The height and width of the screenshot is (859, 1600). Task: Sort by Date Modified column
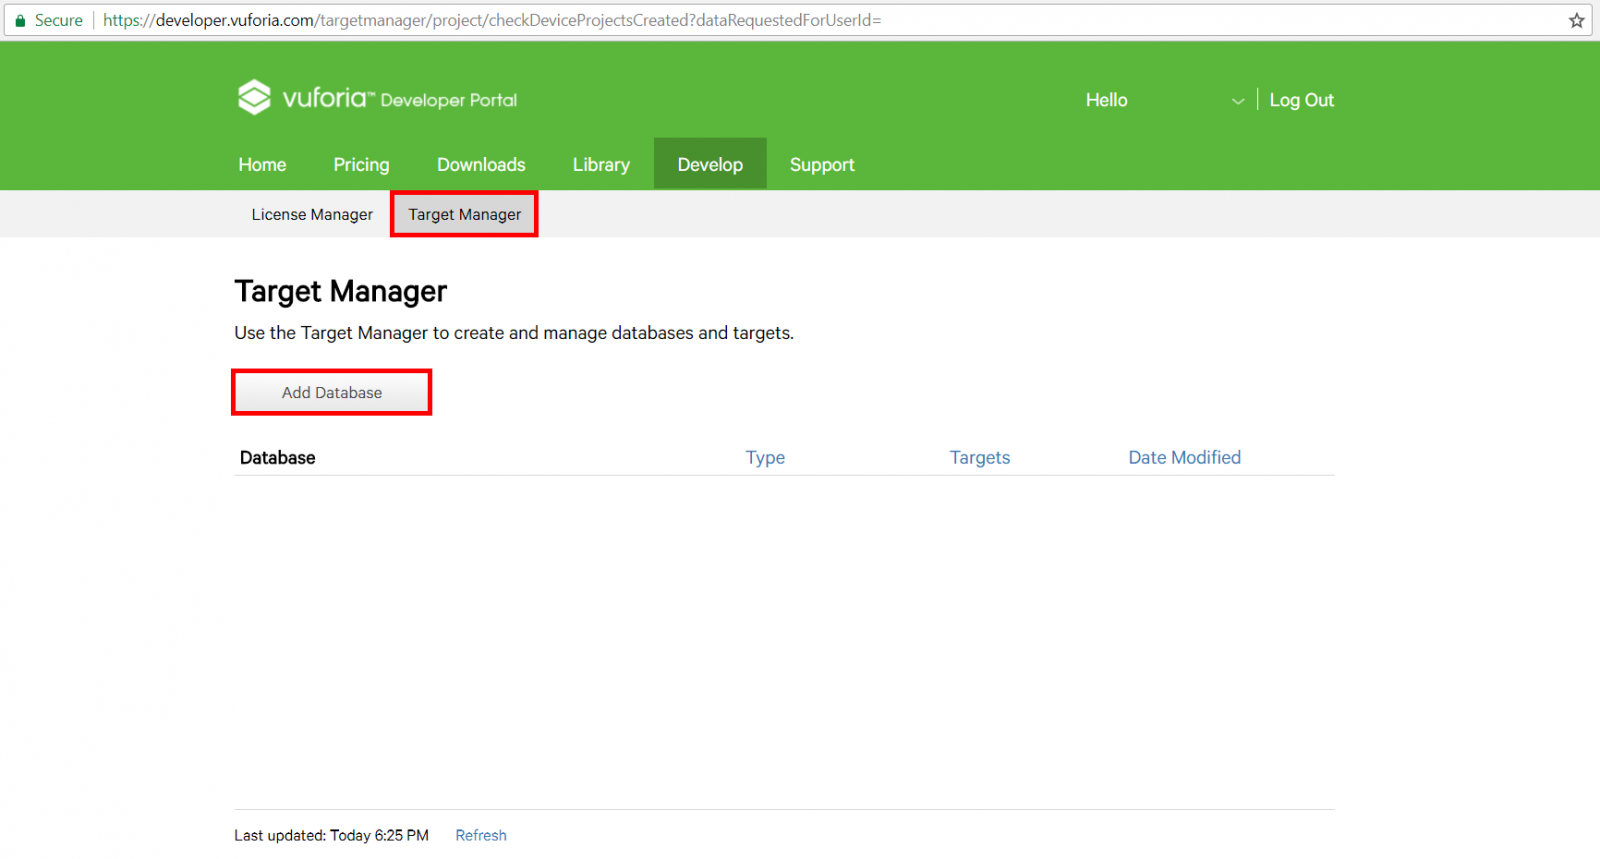[1185, 457]
